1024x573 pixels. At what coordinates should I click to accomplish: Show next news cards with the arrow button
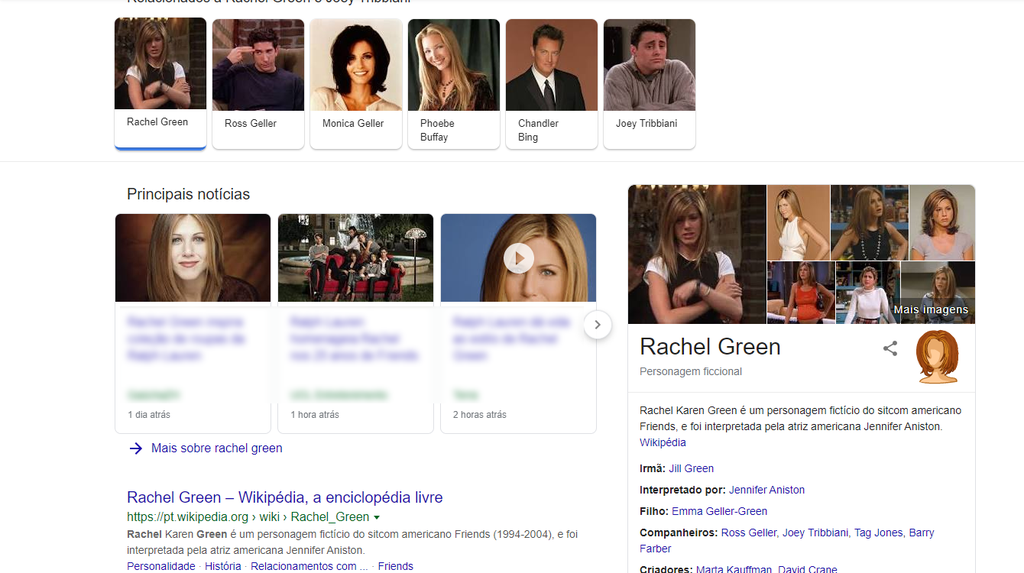[597, 325]
